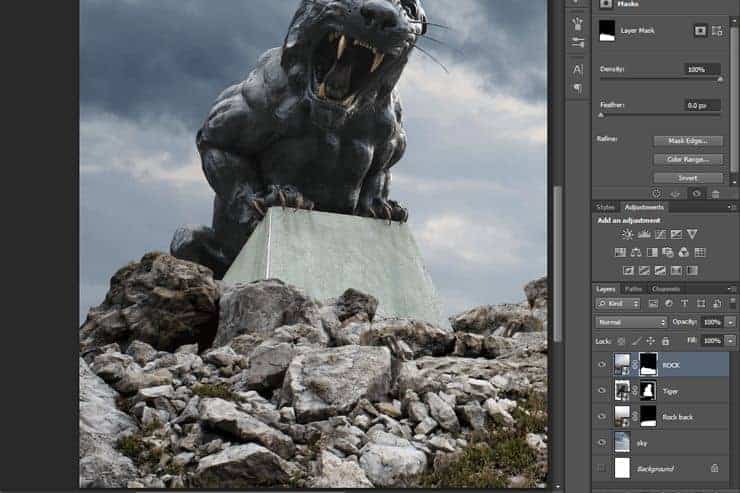This screenshot has height=493, width=740.
Task: Add a Color Balance adjustment
Action: coord(636,252)
